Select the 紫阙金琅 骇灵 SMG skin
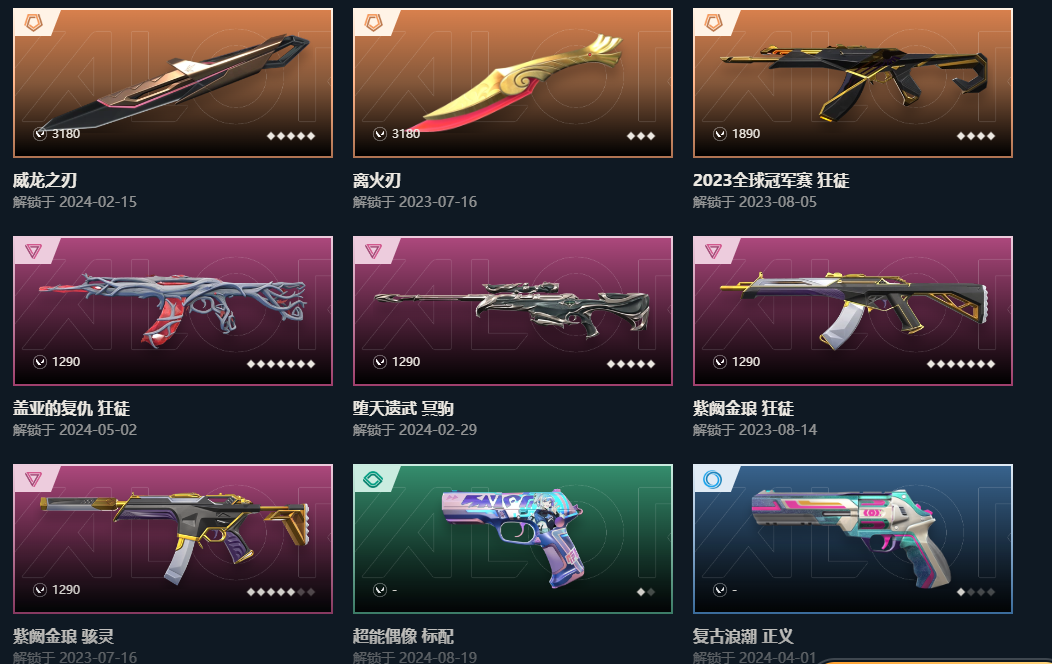Image resolution: width=1052 pixels, height=664 pixels. point(173,539)
